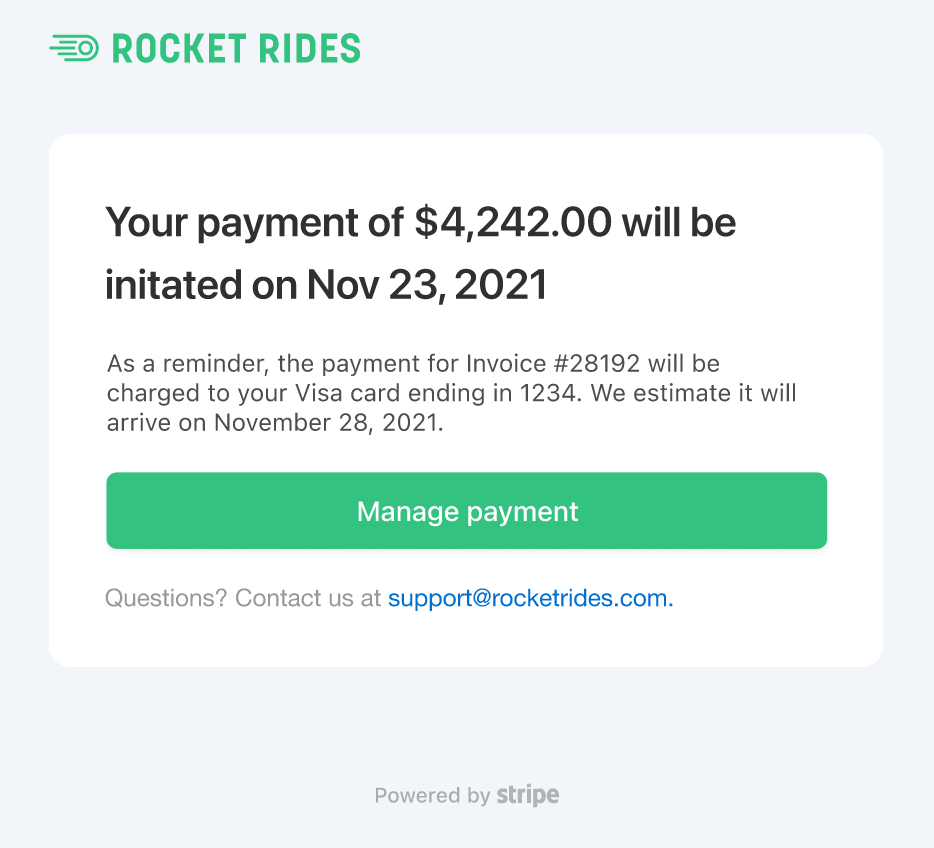Click the word 'initated' in the headline

click(x=173, y=285)
